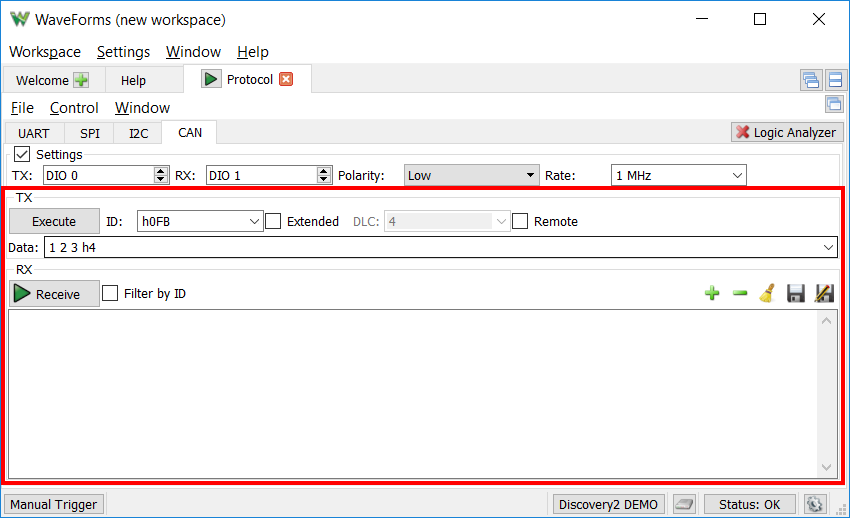Click the green plus icon on Welcome tab

point(81,80)
